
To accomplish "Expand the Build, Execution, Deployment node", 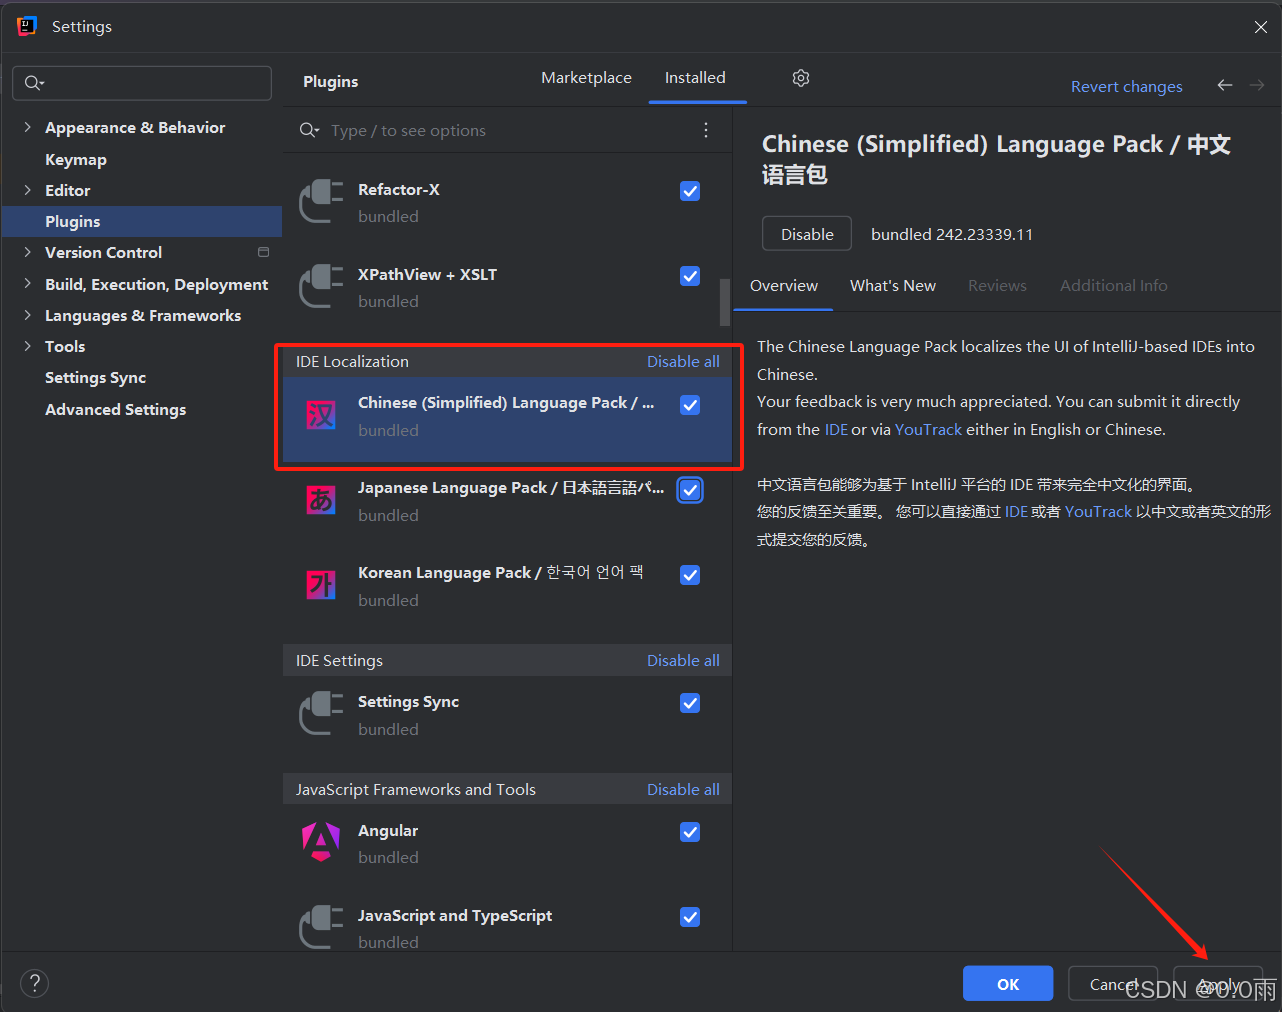I will click(27, 284).
